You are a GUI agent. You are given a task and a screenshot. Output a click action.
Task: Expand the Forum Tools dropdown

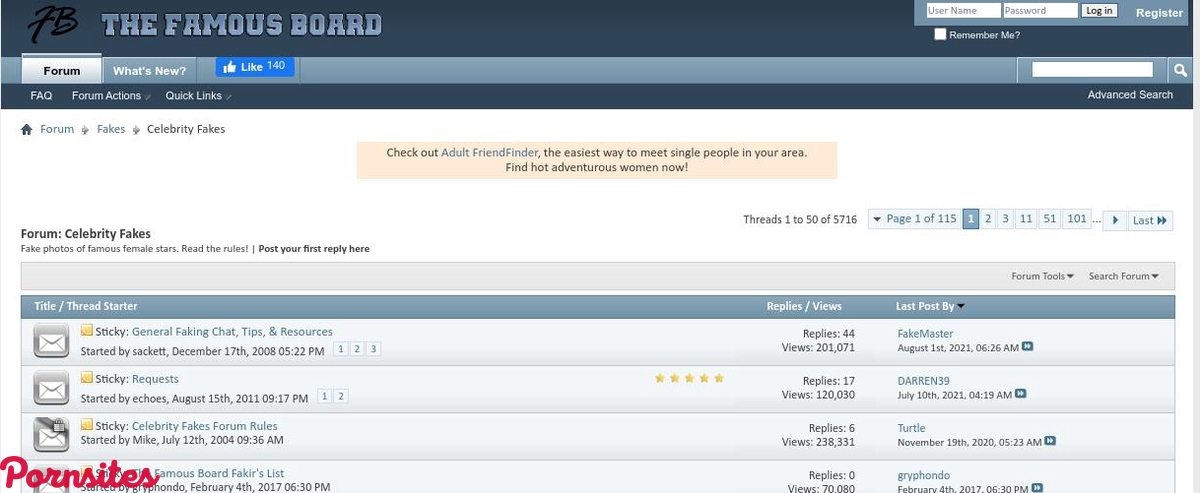pos(1042,276)
